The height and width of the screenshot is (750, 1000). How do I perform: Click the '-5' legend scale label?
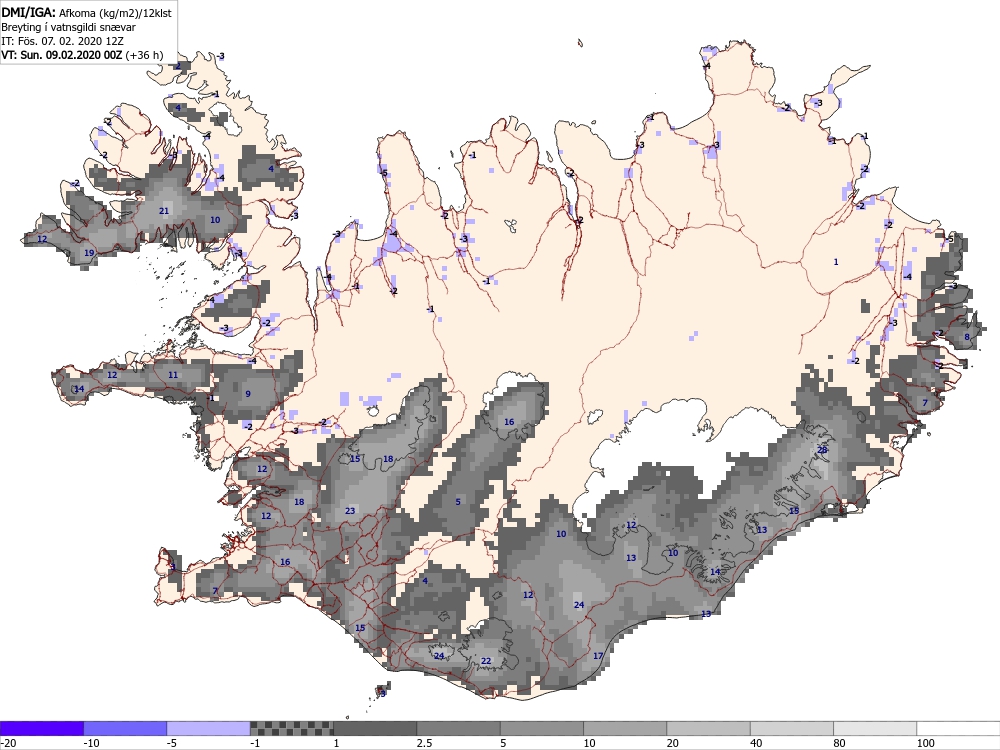pos(172,743)
